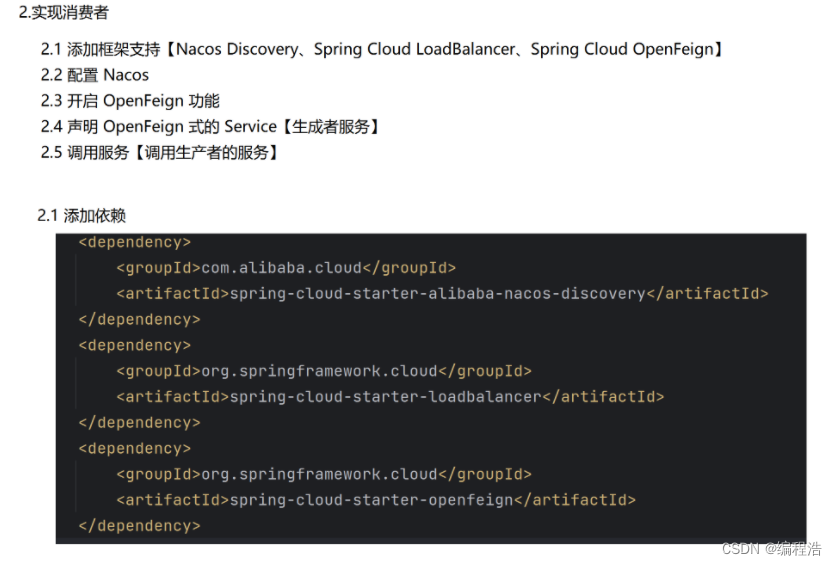Select the line '2.1 添加框架支持' with framework list
This screenshot has width=837, height=565.
[x=382, y=49]
